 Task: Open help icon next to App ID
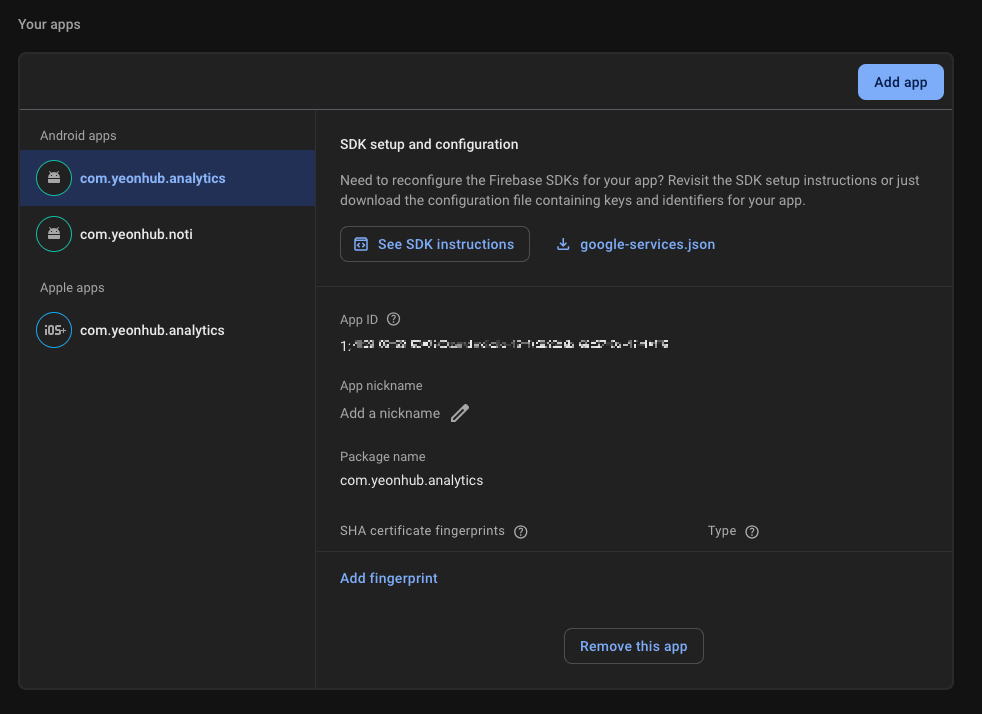pyautogui.click(x=393, y=319)
